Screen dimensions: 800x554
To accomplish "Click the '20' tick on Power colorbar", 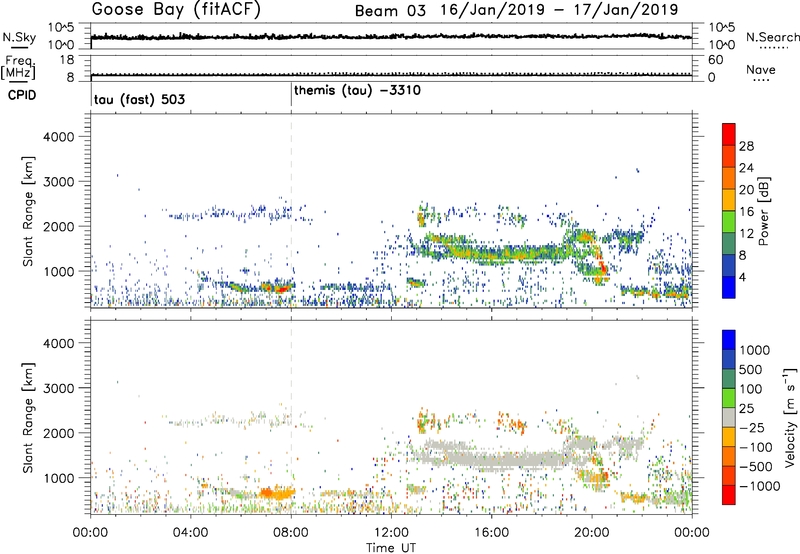I will tap(746, 190).
